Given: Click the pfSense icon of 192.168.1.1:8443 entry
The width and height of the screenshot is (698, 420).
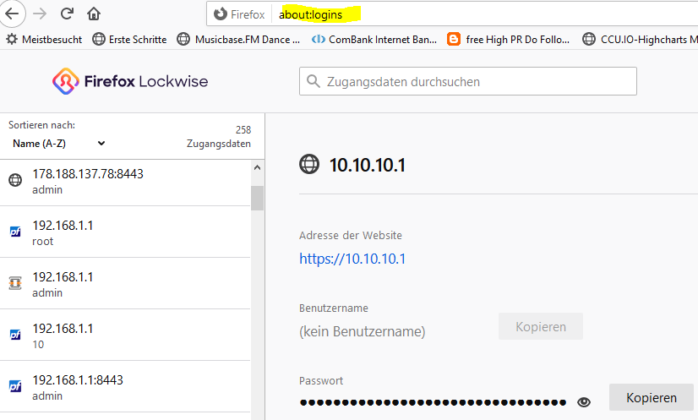Looking at the screenshot, I should [x=15, y=386].
